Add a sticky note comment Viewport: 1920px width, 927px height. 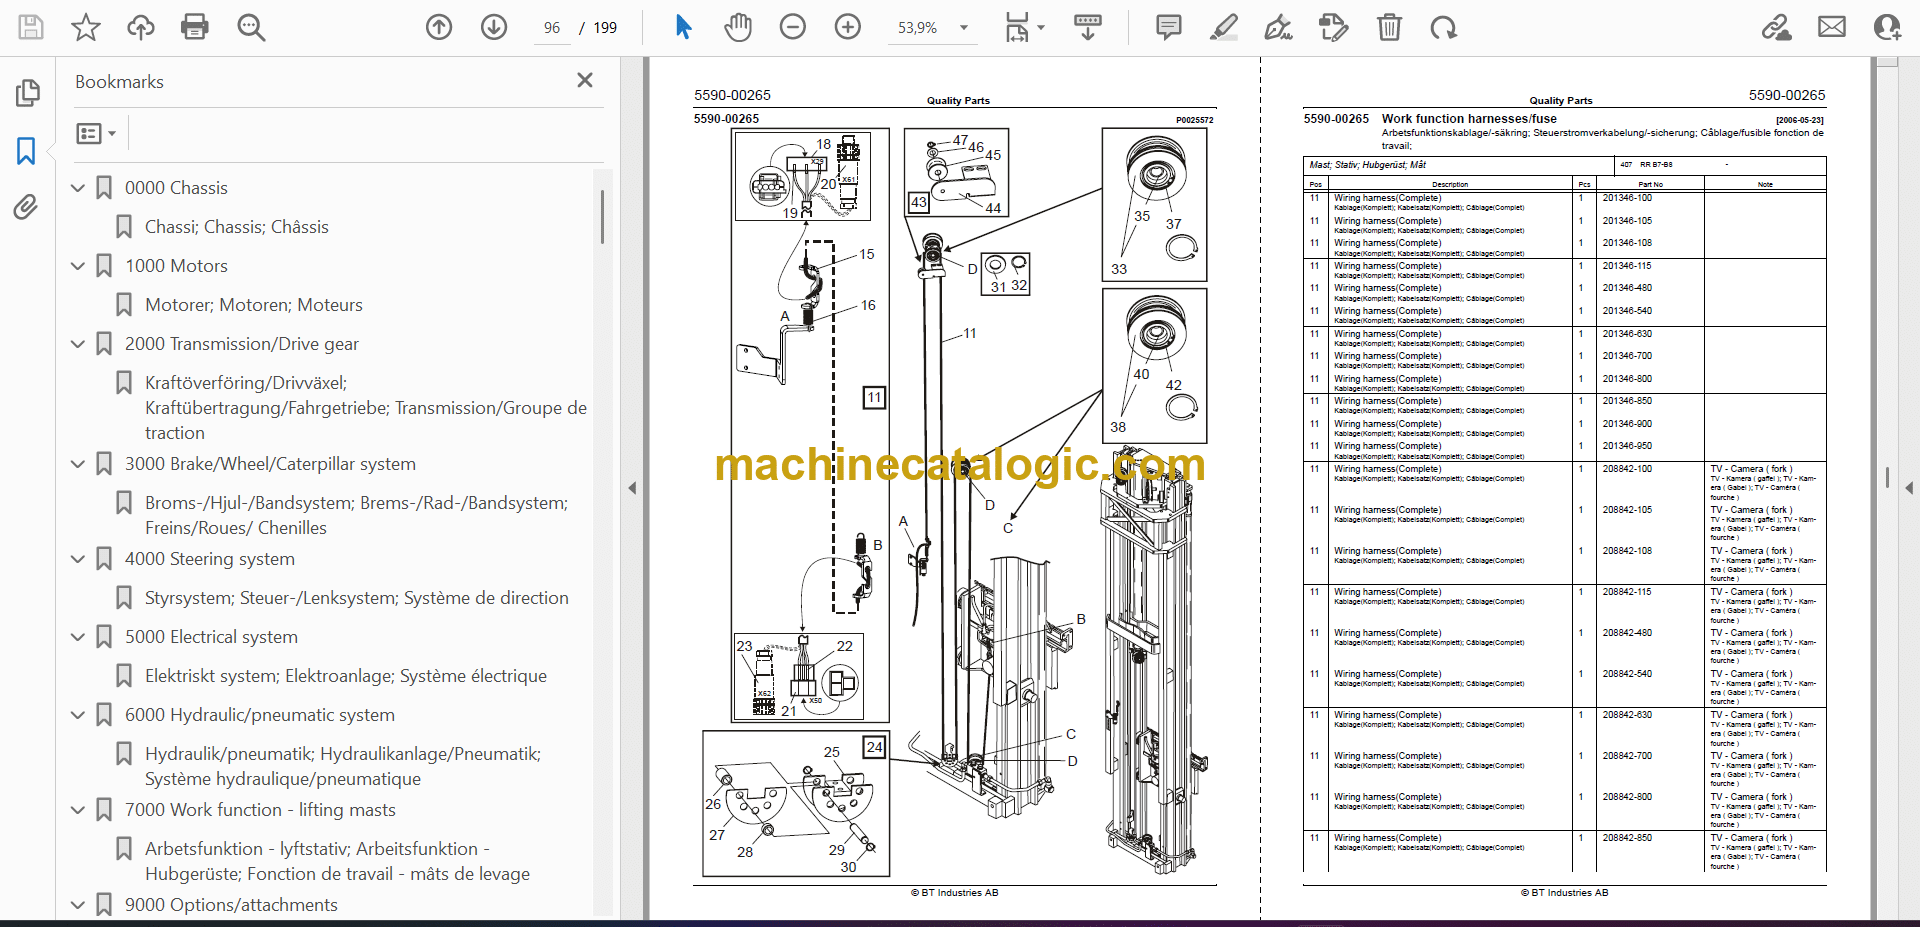[x=1168, y=27]
